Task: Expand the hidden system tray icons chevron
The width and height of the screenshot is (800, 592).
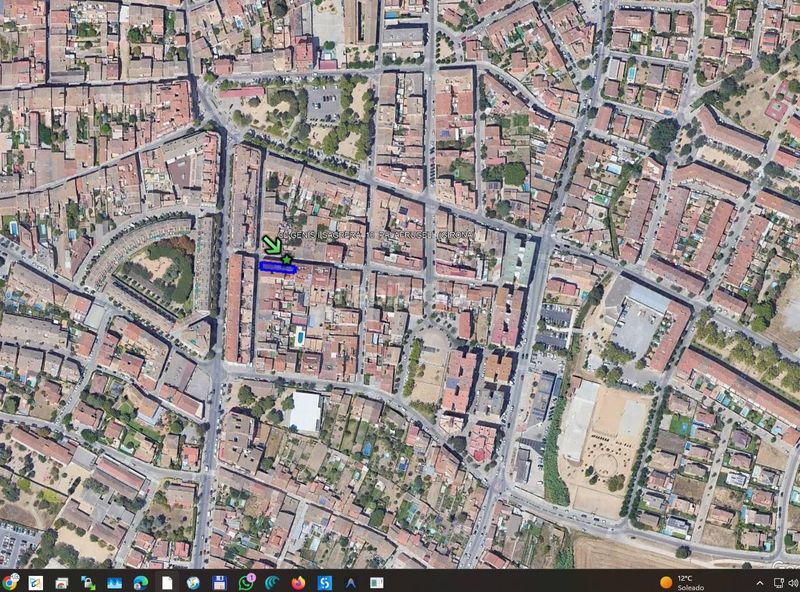Action: click(x=760, y=582)
